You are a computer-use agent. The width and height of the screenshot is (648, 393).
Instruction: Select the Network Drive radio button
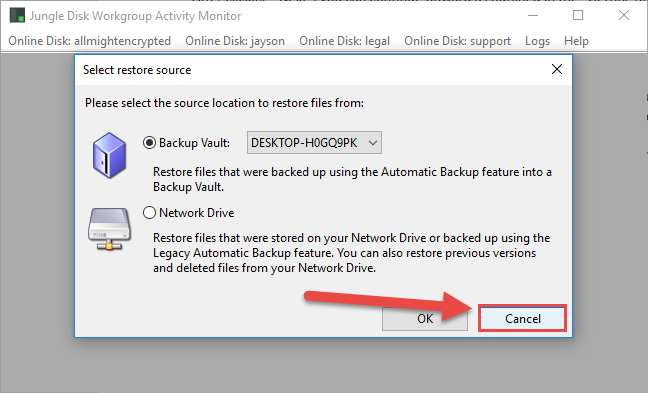(x=149, y=213)
